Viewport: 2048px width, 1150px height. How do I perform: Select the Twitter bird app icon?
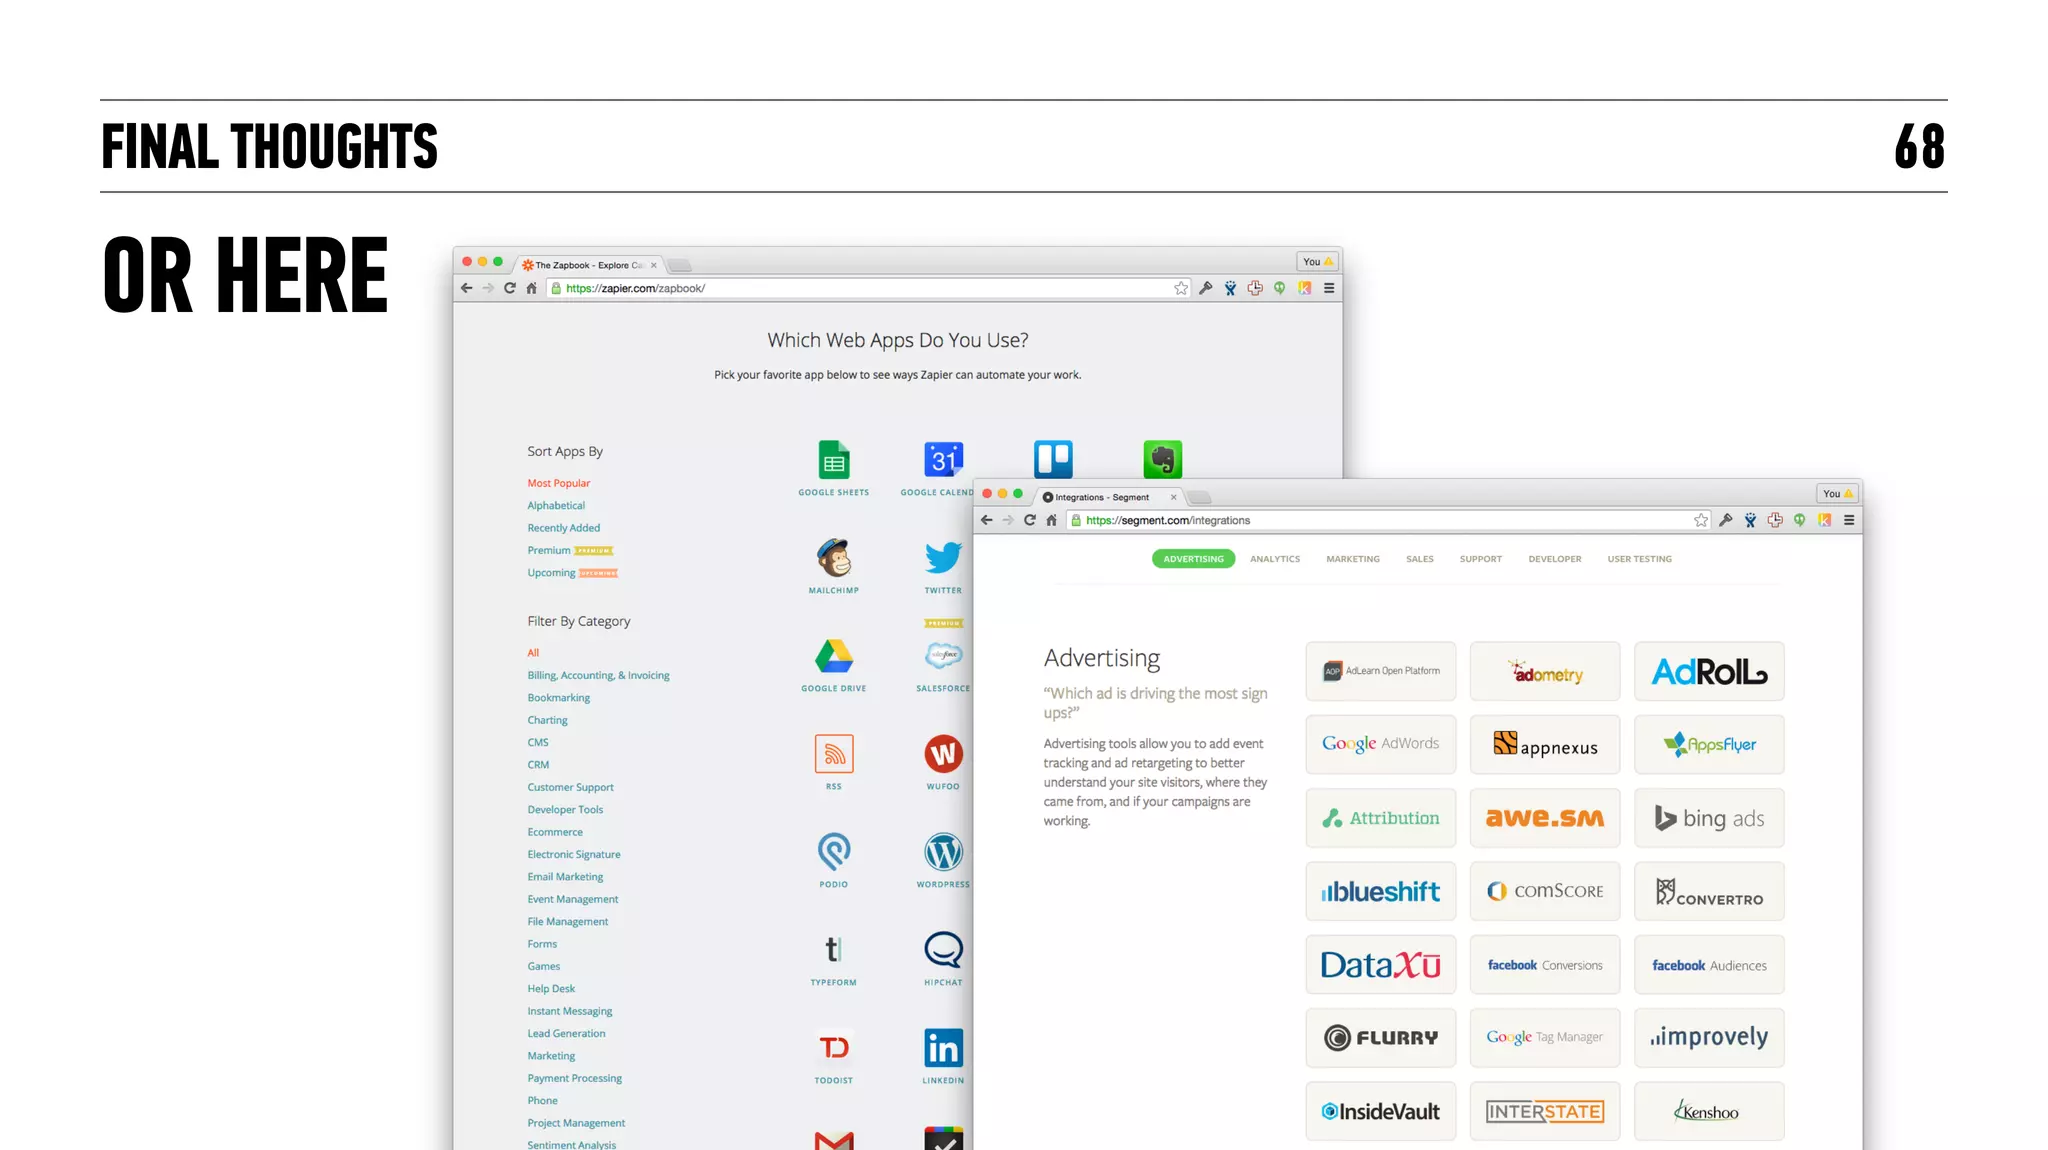(942, 558)
